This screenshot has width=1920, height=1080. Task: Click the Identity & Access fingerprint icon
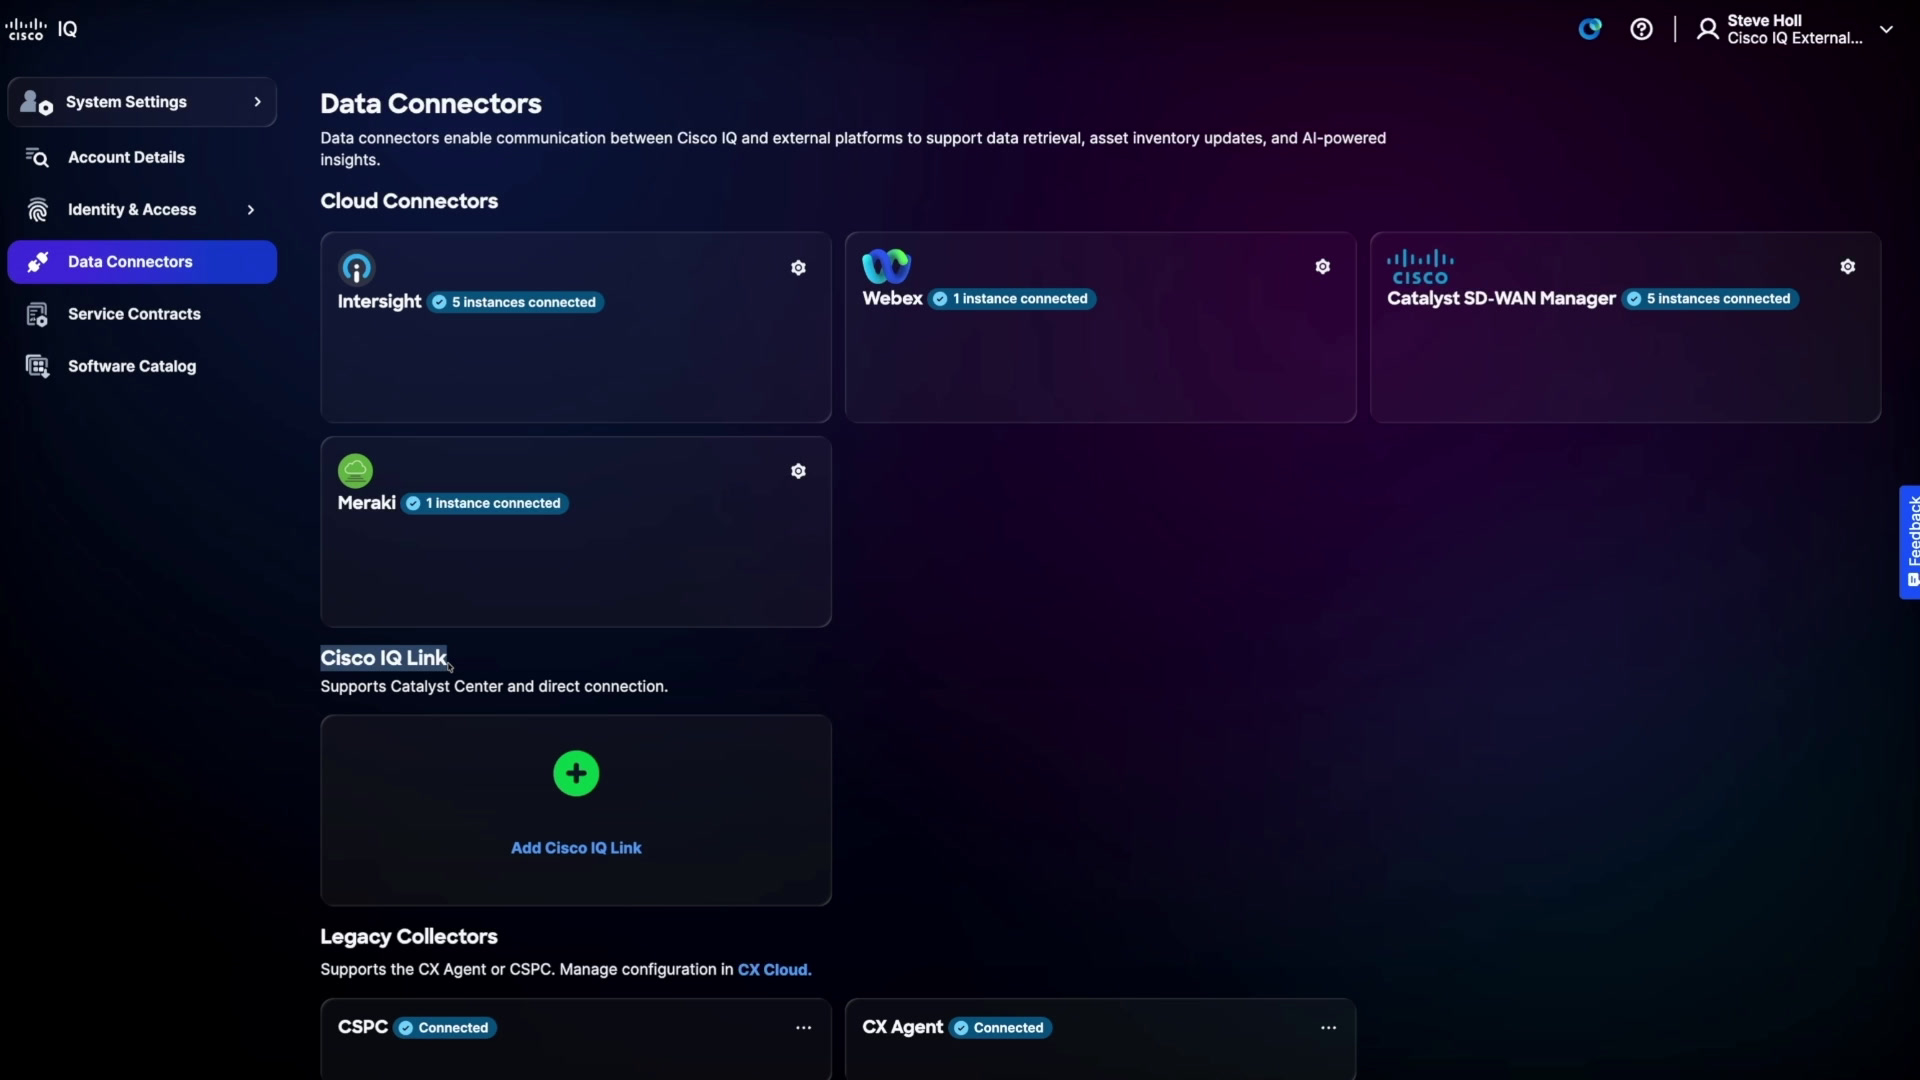click(x=38, y=210)
